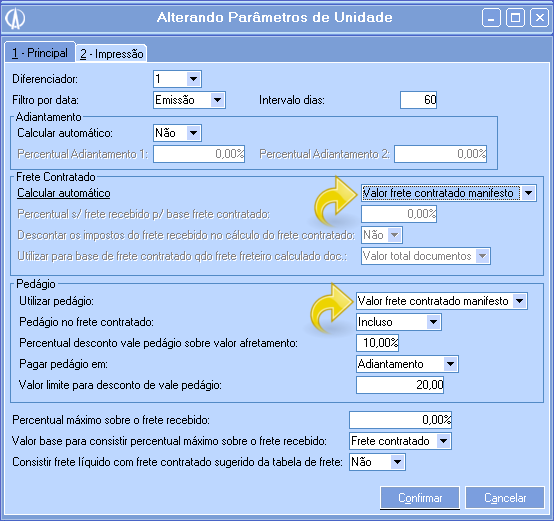Switch to the 2 - Impressão tab
The width and height of the screenshot is (554, 521).
pyautogui.click(x=111, y=54)
